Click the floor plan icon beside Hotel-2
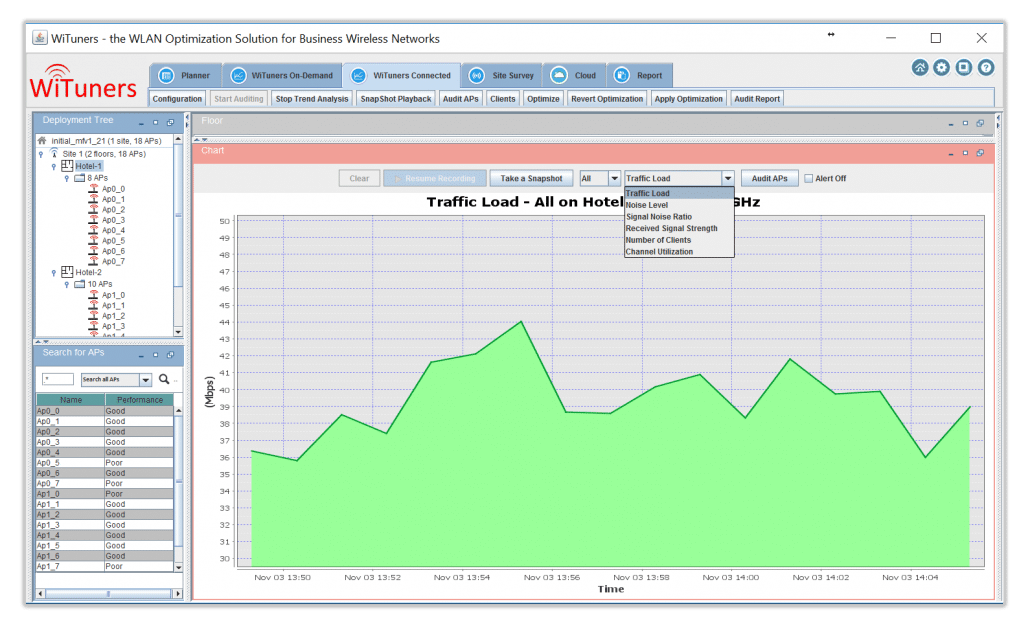The height and width of the screenshot is (628, 1030). pyautogui.click(x=67, y=271)
